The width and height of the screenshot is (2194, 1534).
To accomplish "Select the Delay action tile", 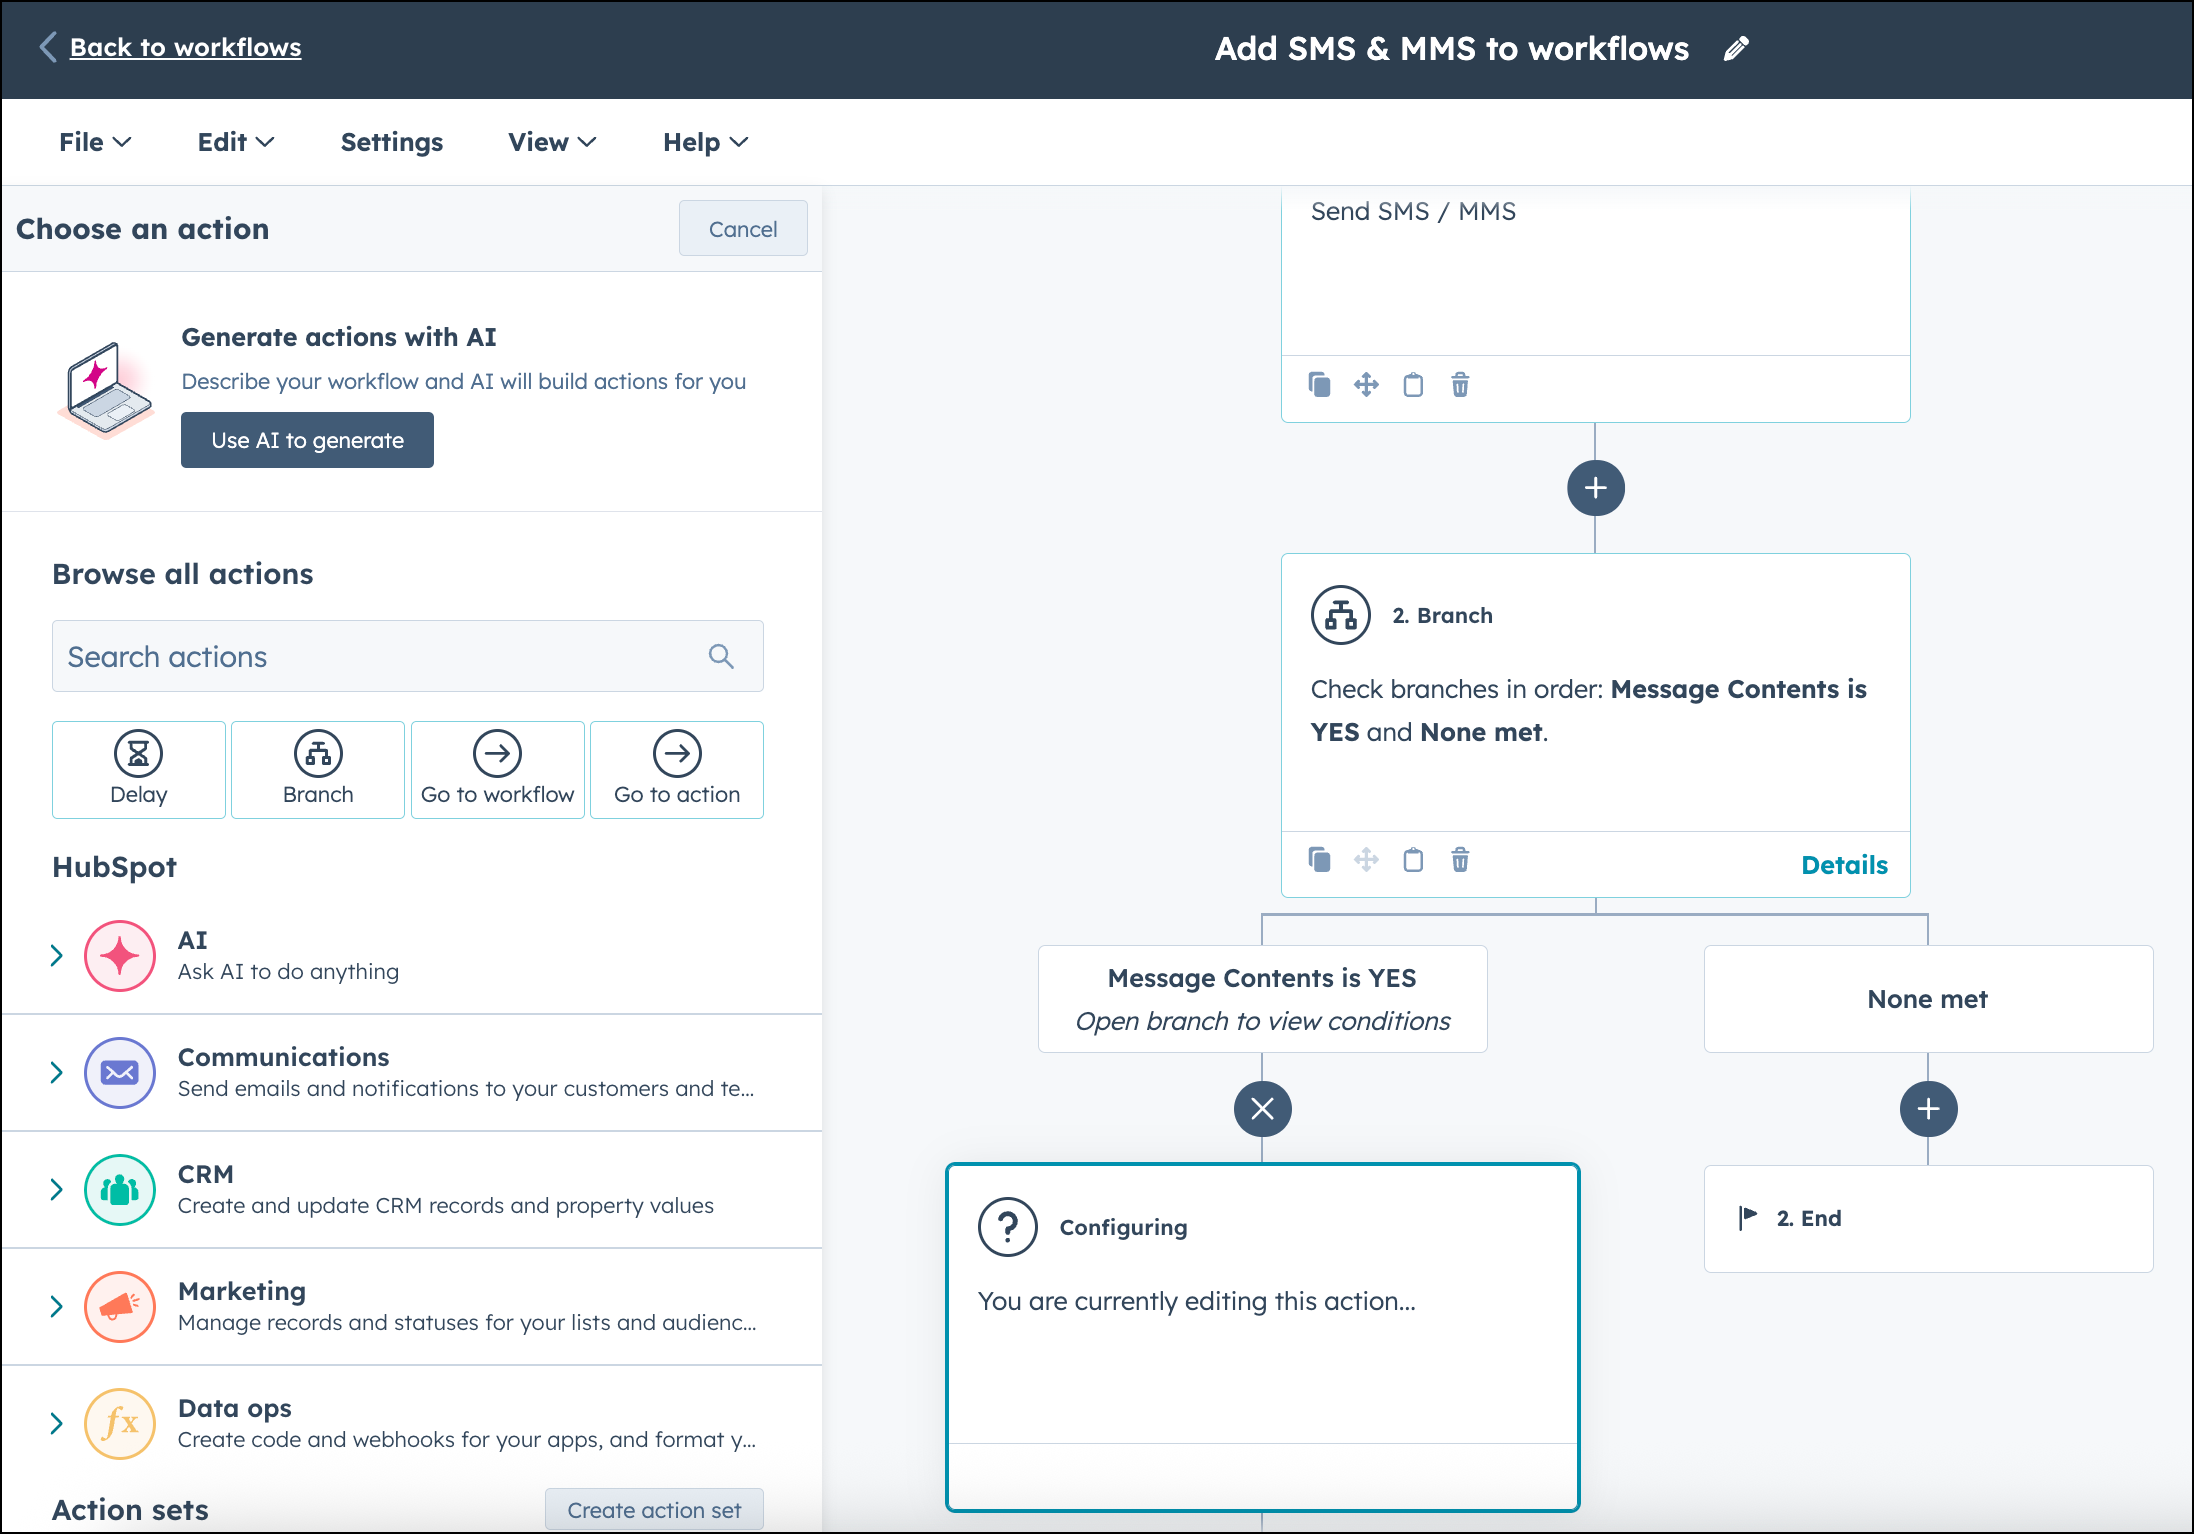I will click(x=139, y=769).
